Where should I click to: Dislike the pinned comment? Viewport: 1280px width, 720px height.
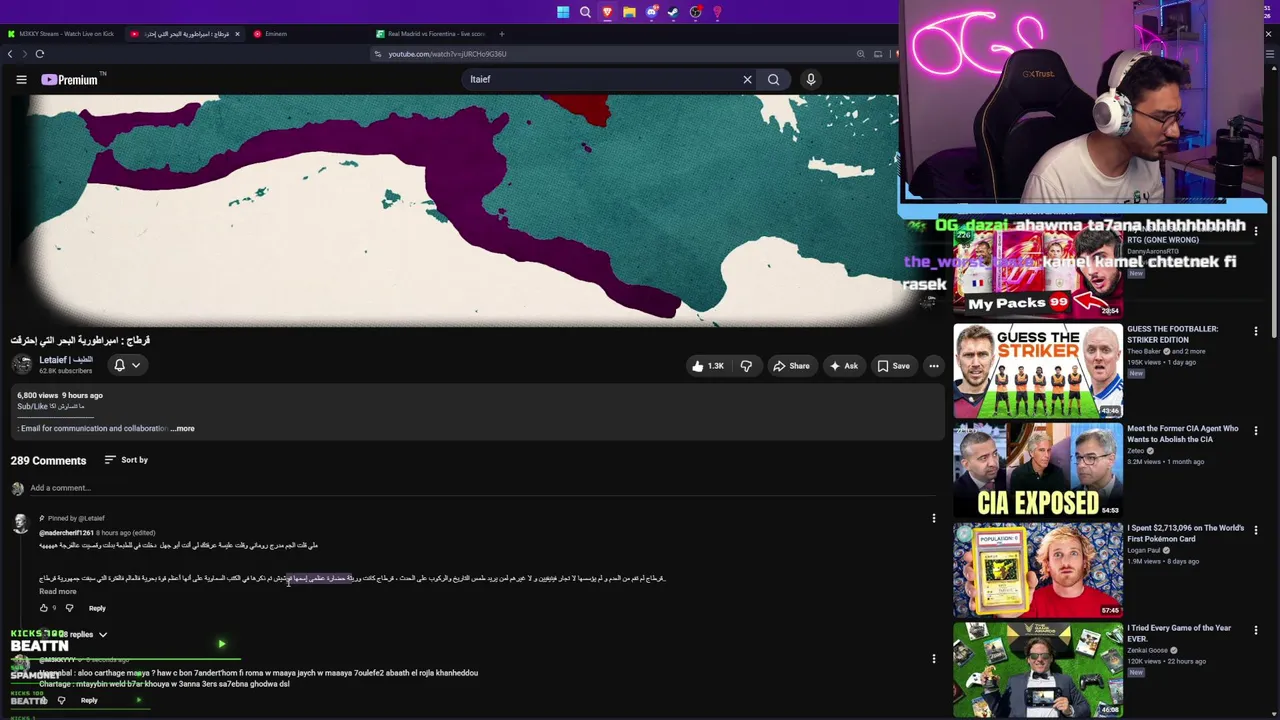(69, 608)
